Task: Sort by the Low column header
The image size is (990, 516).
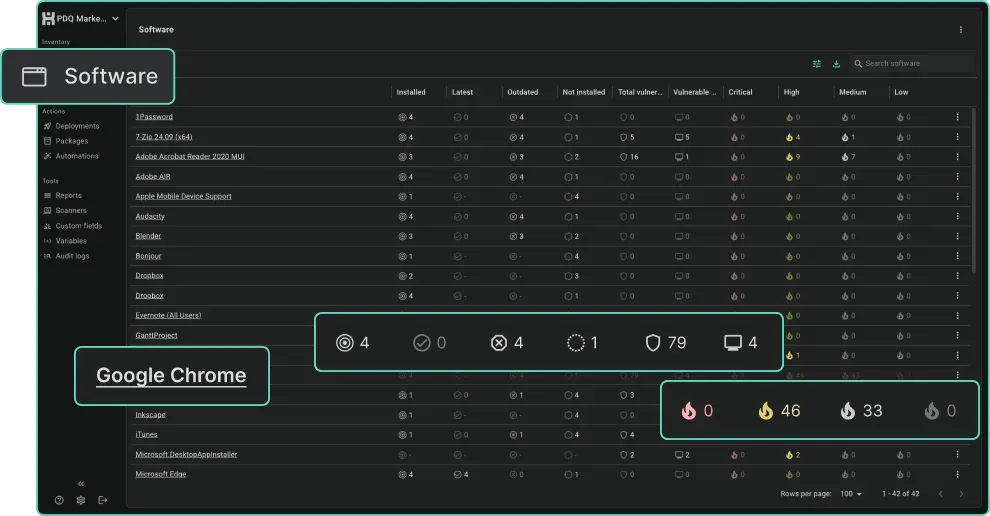Action: (901, 92)
